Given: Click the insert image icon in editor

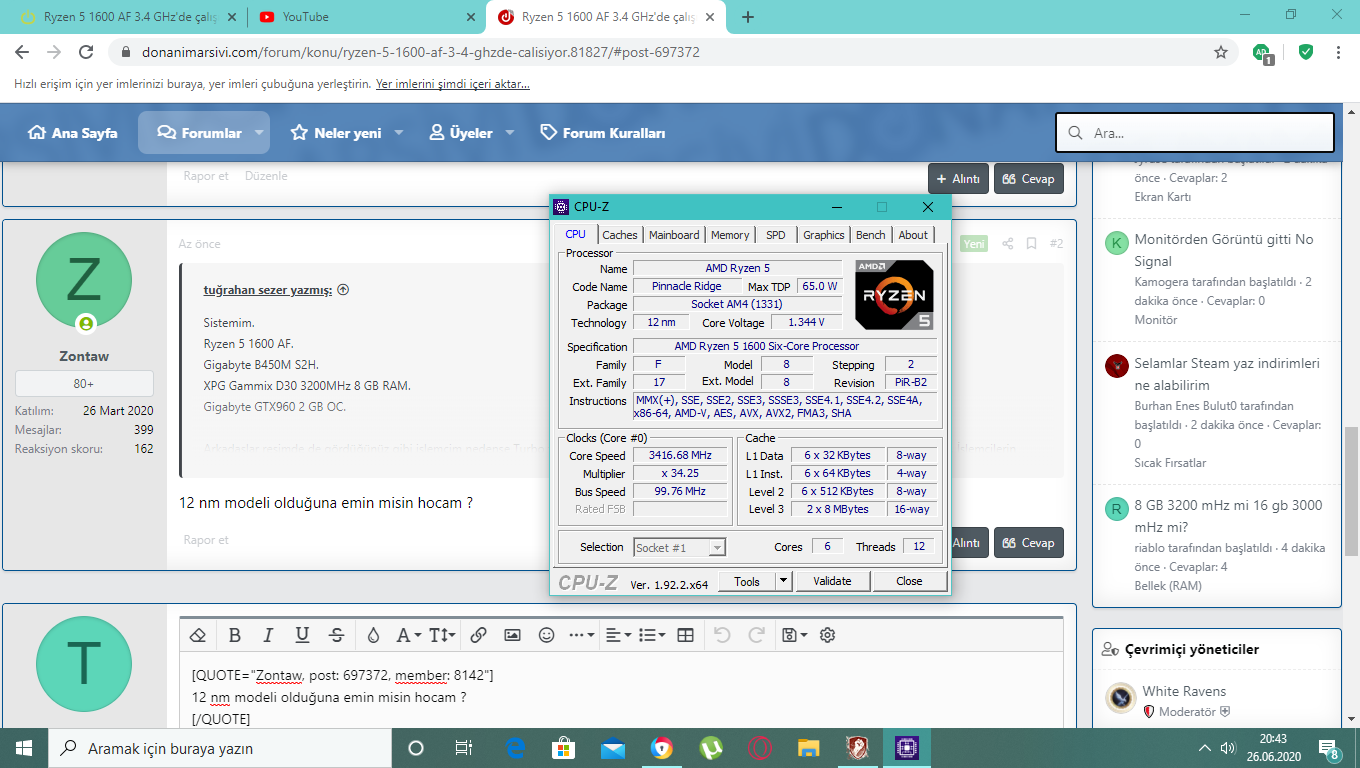Looking at the screenshot, I should (x=512, y=635).
